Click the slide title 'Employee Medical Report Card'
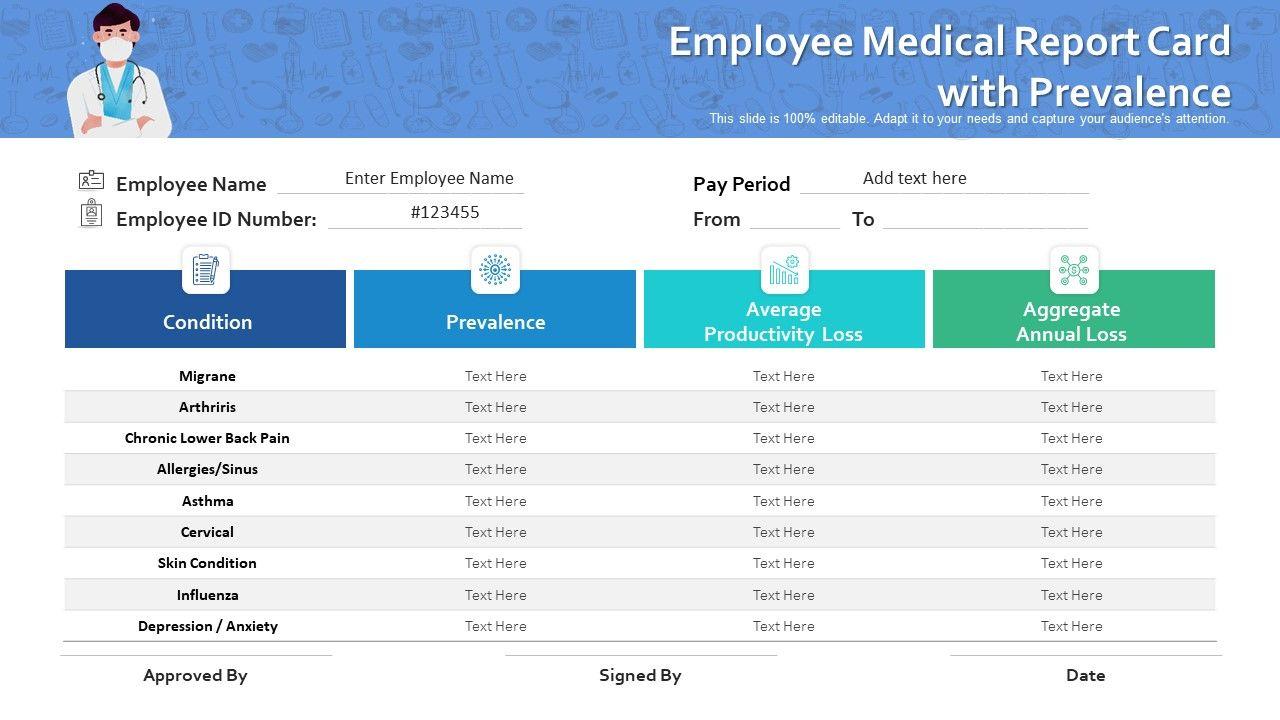Viewport: 1280px width, 720px height. click(949, 42)
